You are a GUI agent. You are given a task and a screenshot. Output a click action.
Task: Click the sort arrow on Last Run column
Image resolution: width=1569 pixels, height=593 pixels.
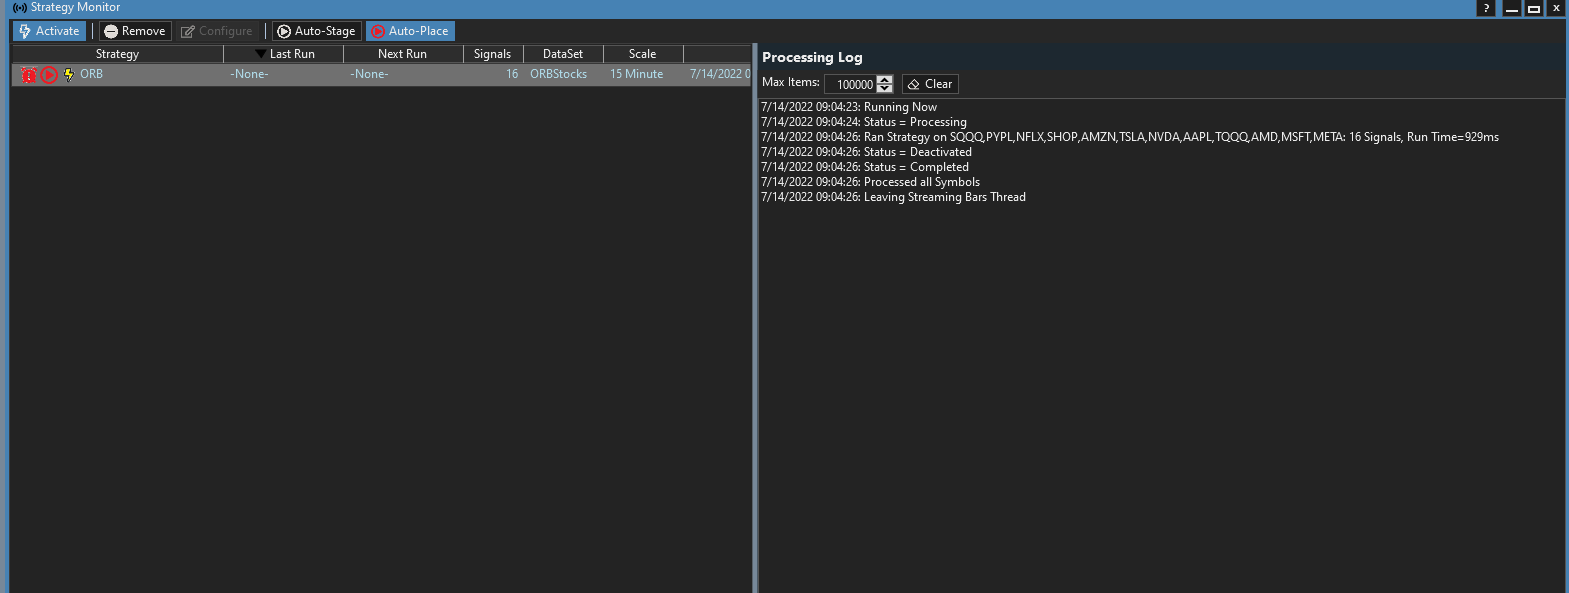(x=260, y=54)
